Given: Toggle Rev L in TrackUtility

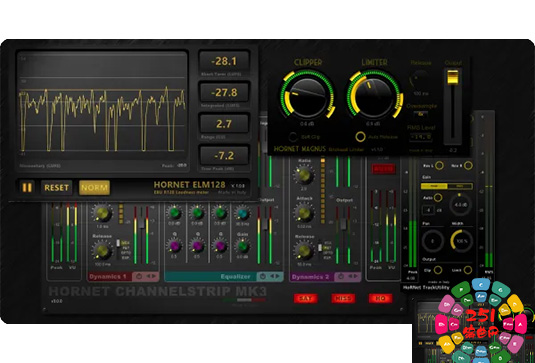Looking at the screenshot, I should (x=439, y=166).
